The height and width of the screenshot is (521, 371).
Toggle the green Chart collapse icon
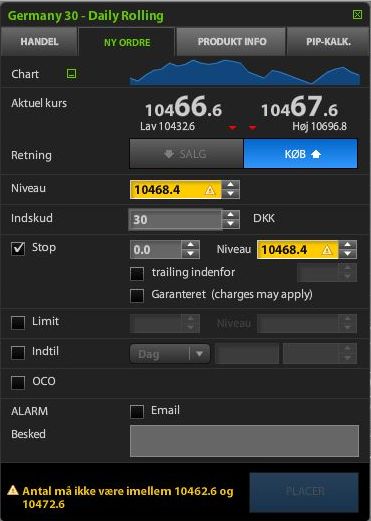71,73
